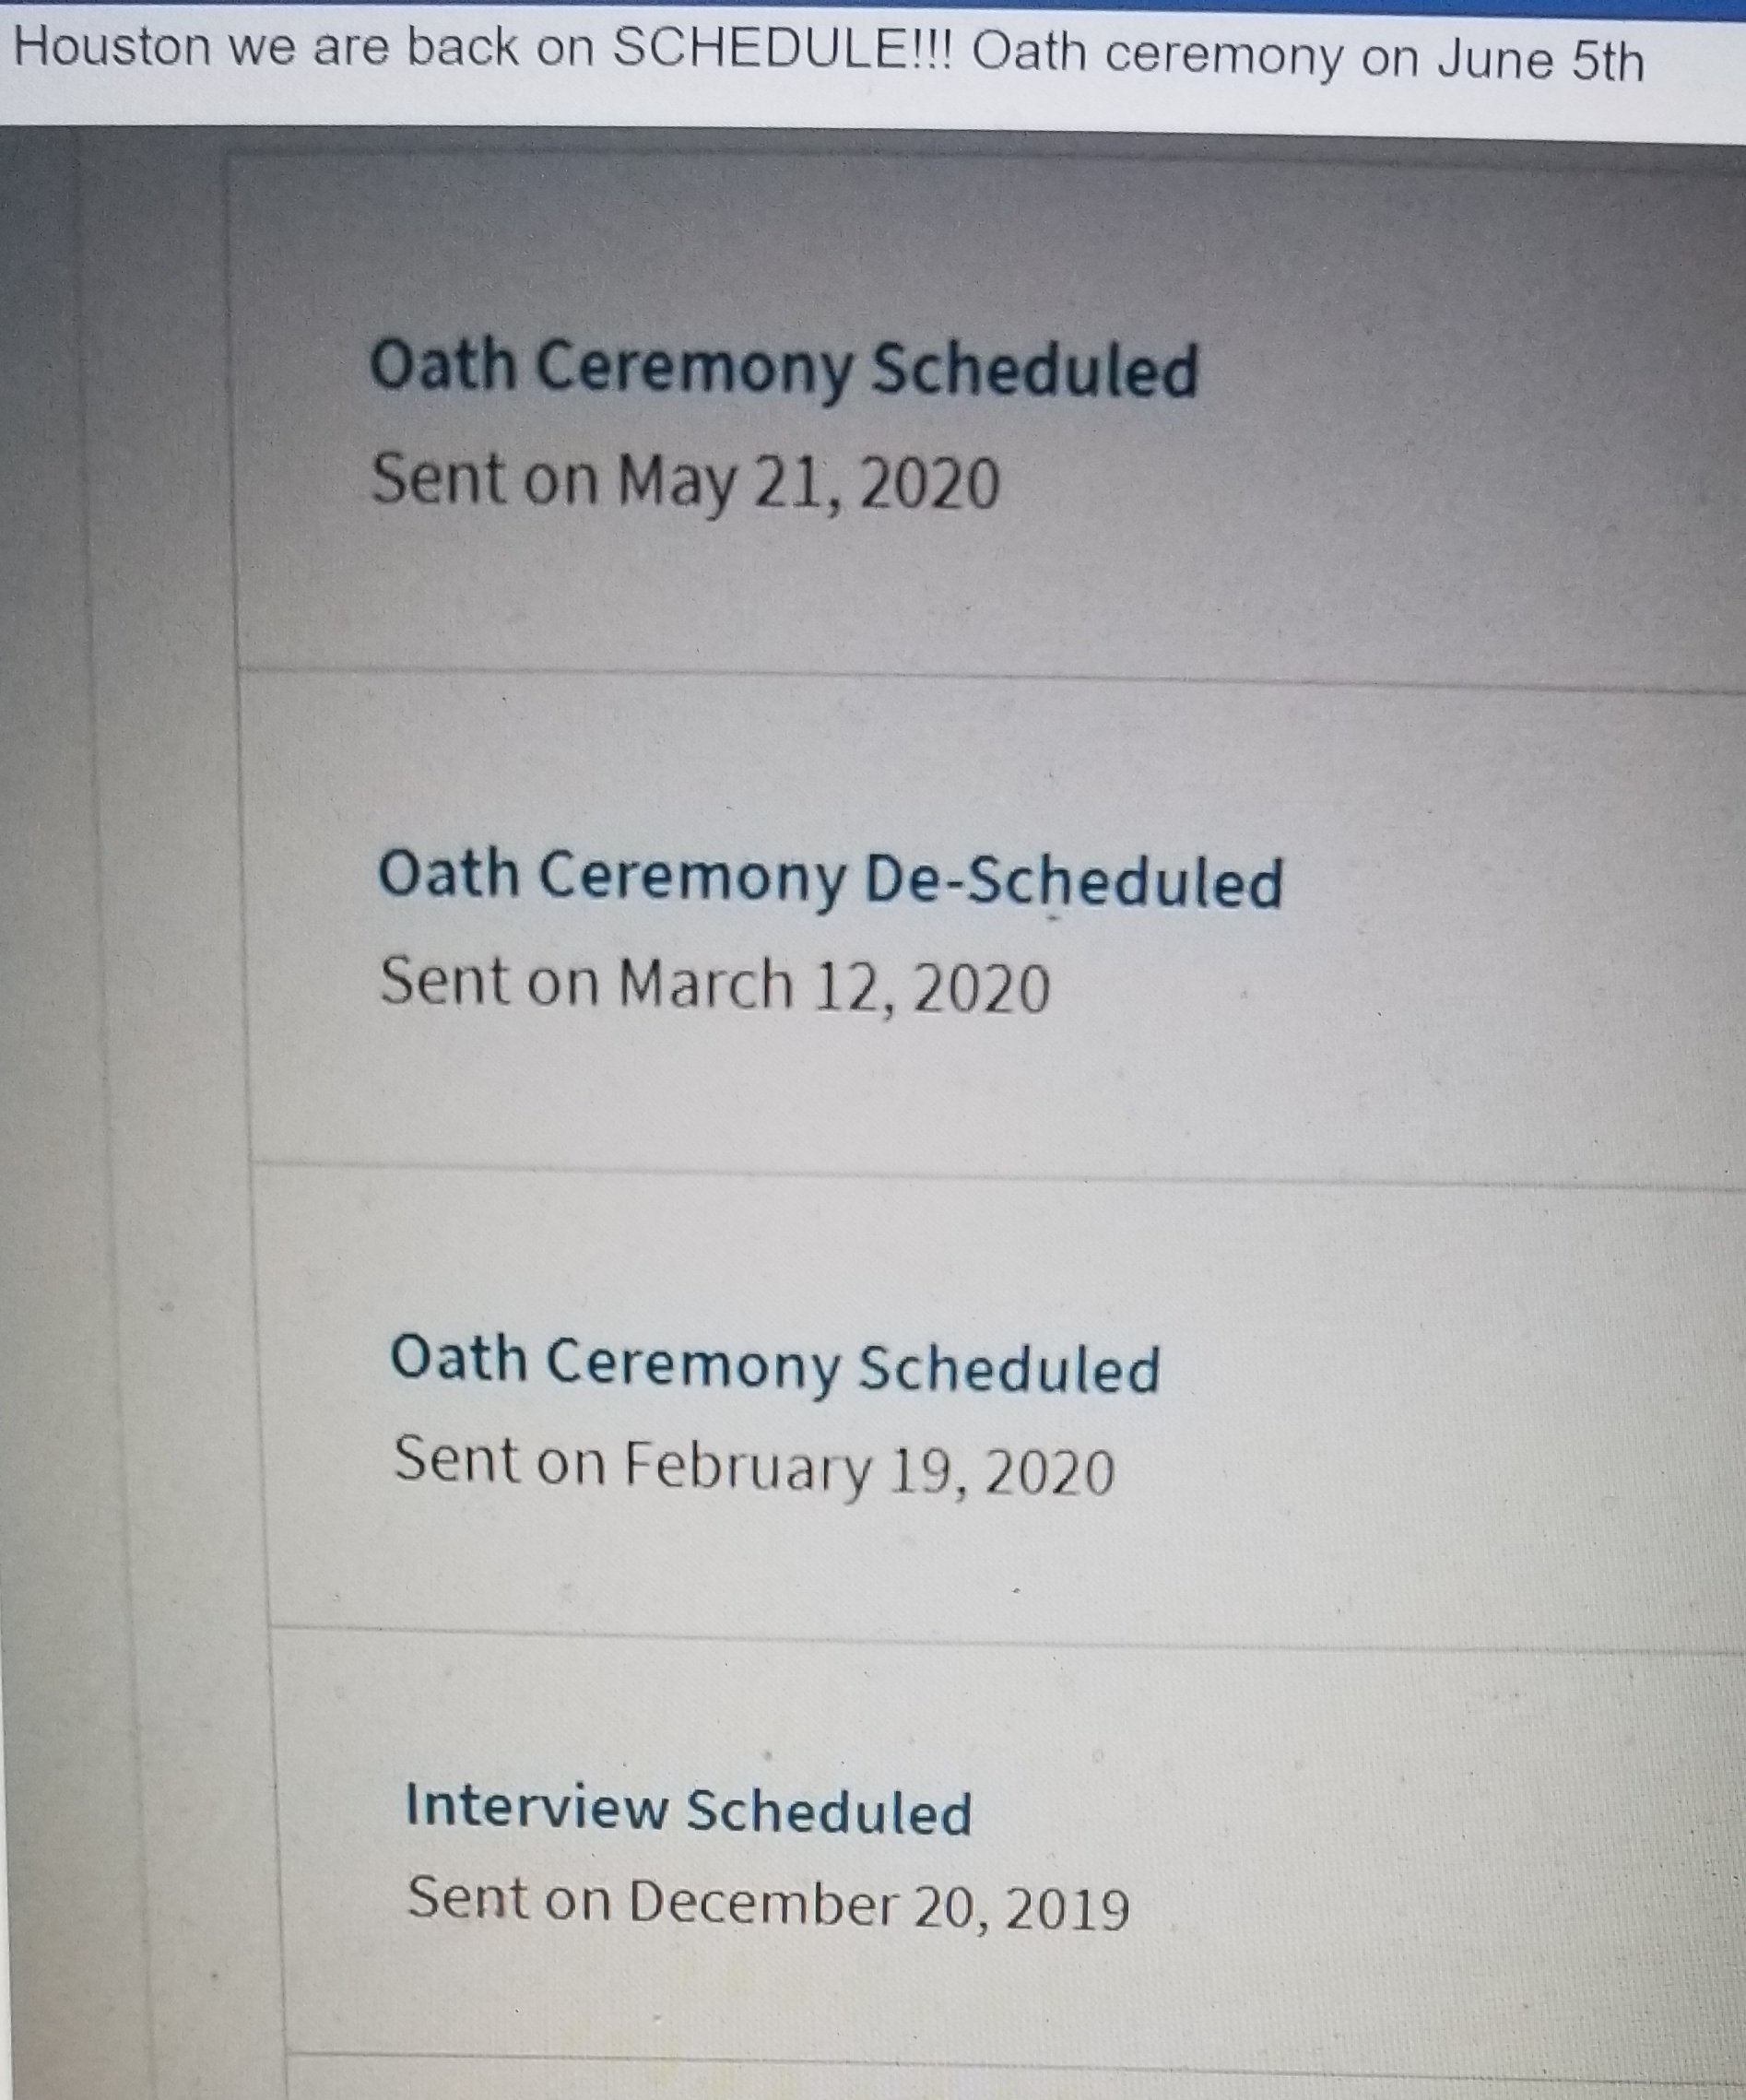The height and width of the screenshot is (2100, 1746).
Task: Click 'SCHEDULE!!!' in the post caption
Action: 782,50
